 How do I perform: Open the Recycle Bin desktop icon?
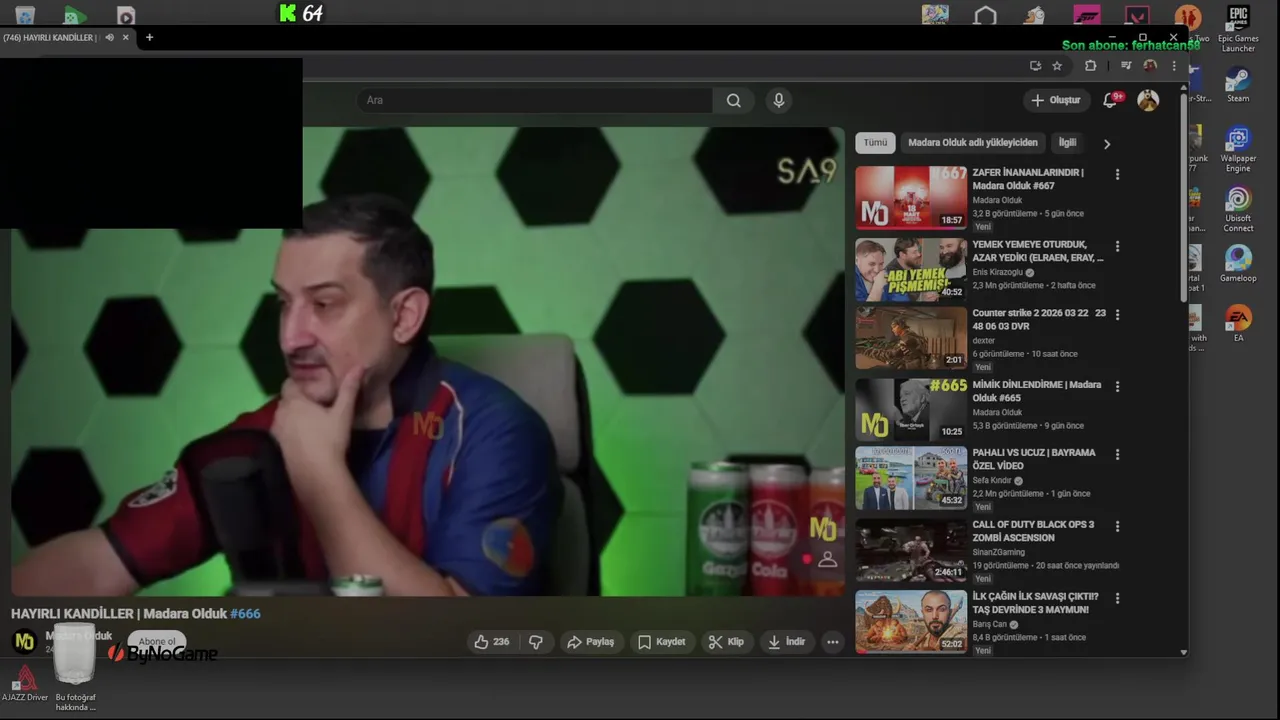pos(25,14)
